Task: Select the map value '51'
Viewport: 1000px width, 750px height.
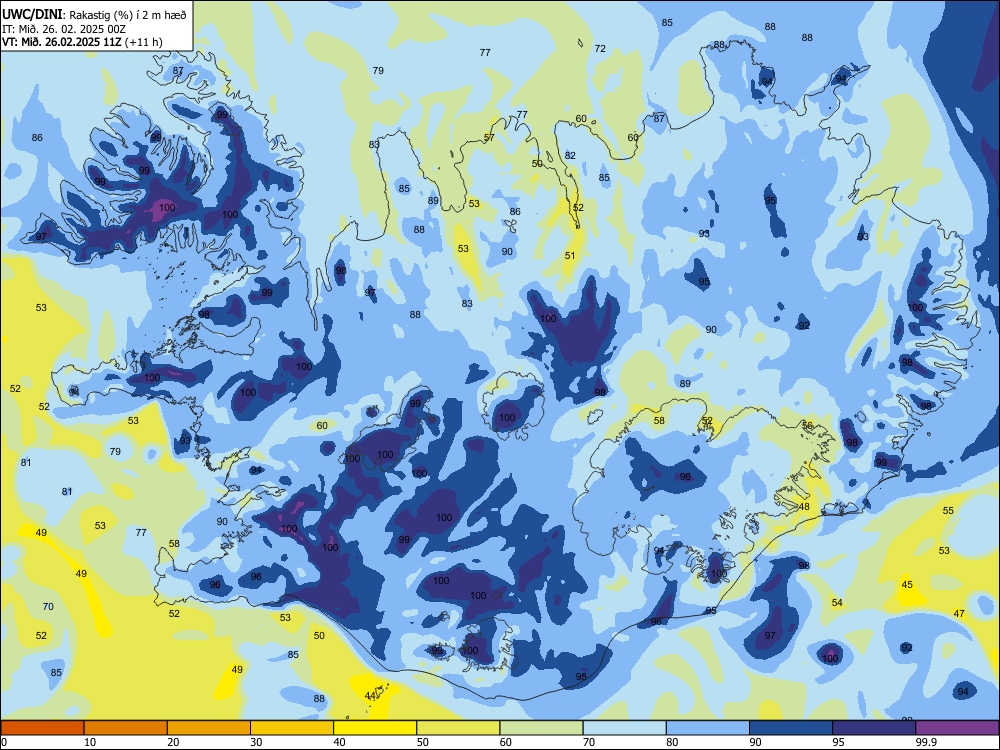Action: coord(570,255)
